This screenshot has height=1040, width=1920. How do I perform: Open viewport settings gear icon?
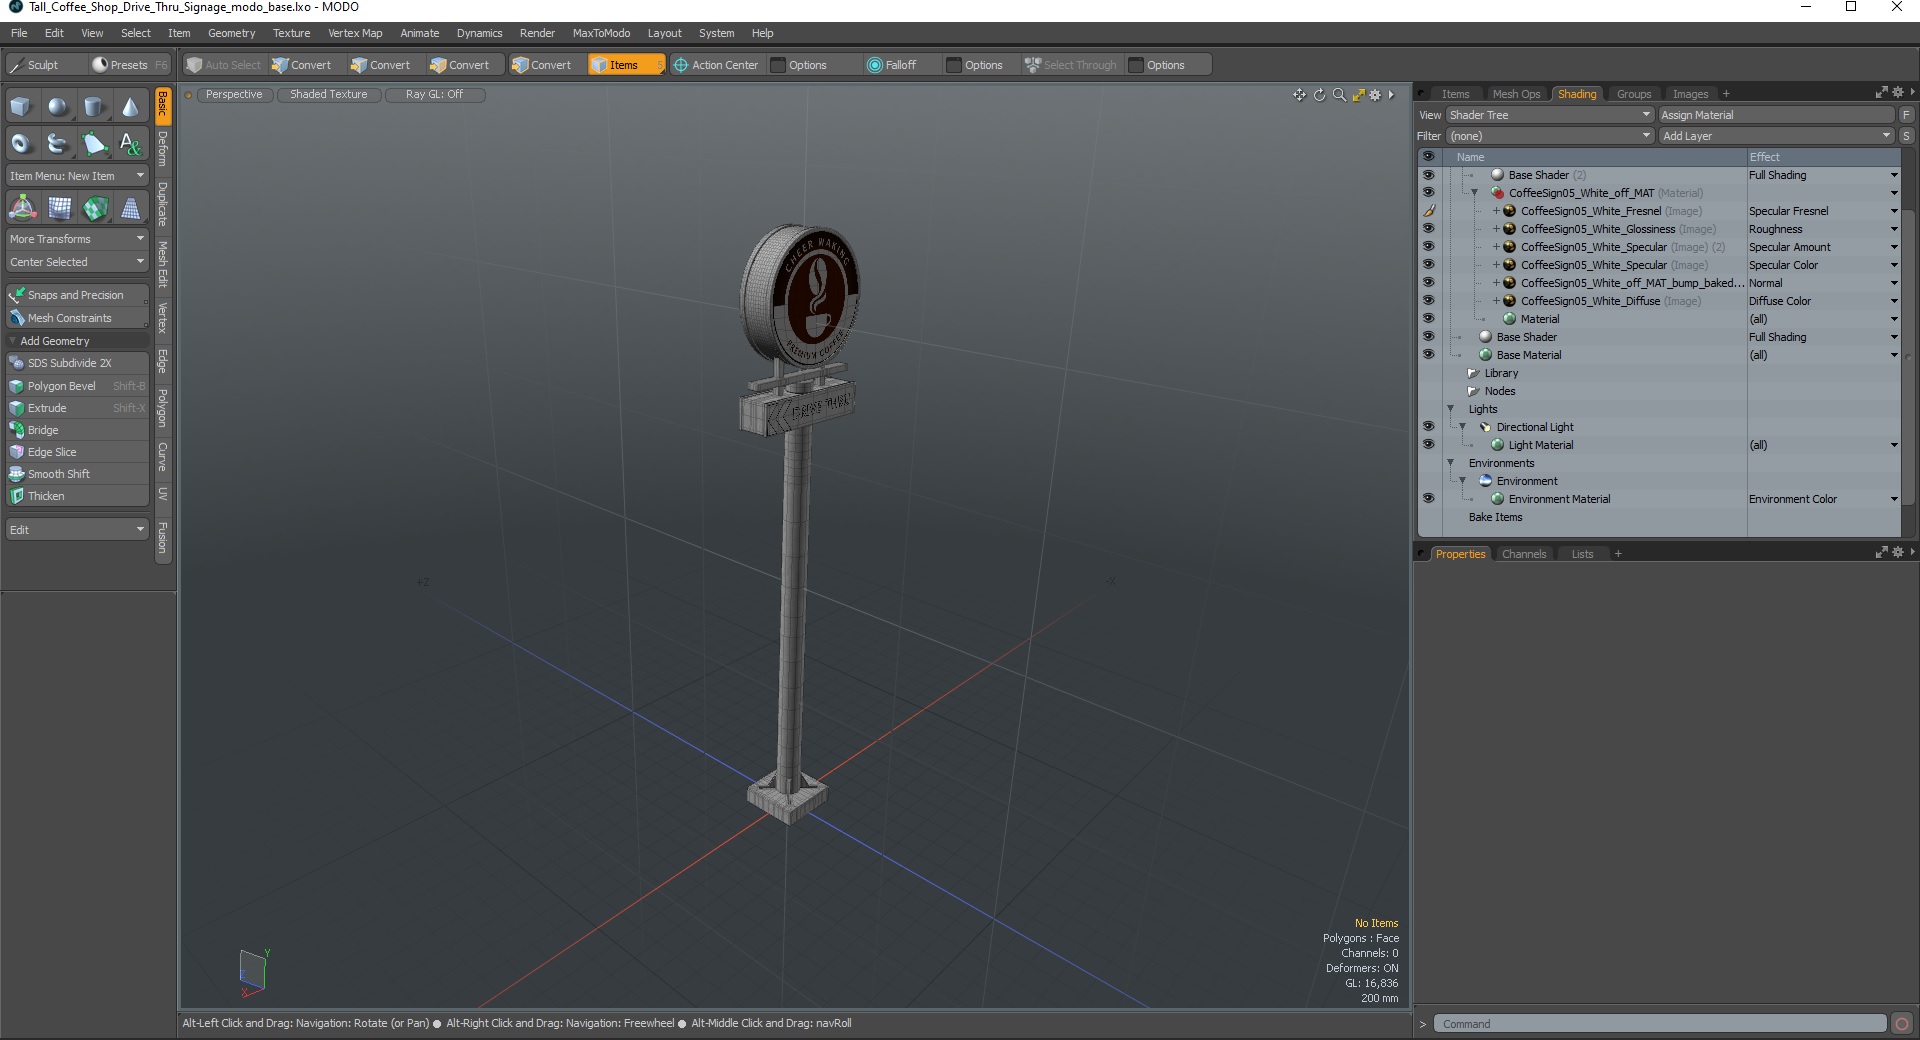tap(1375, 95)
